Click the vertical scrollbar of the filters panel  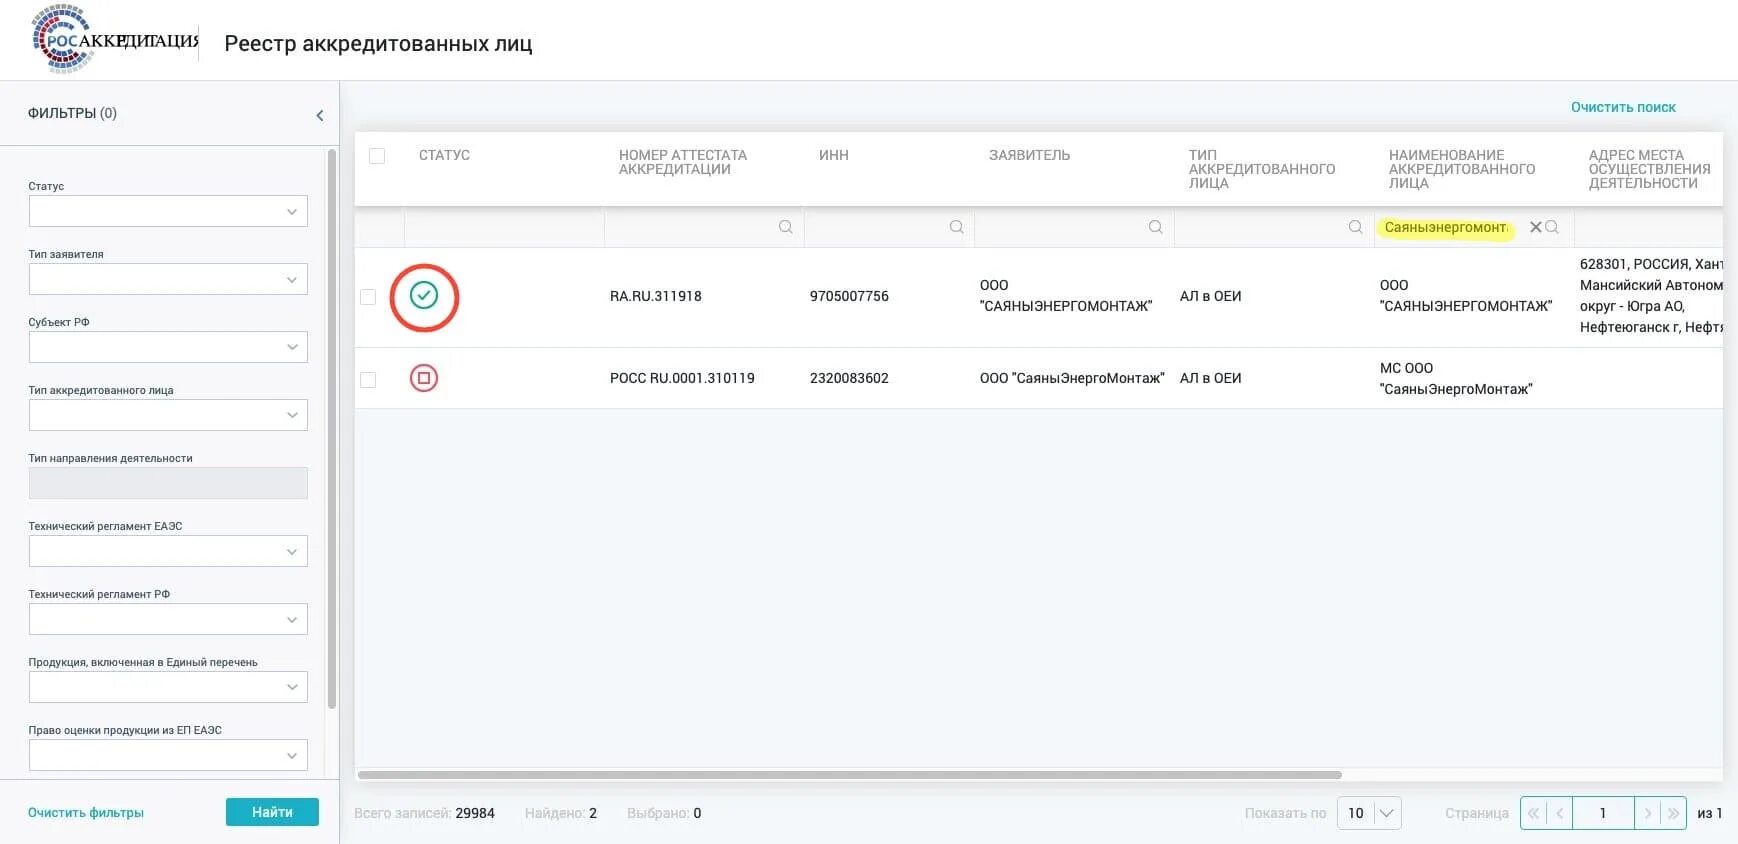point(332,428)
